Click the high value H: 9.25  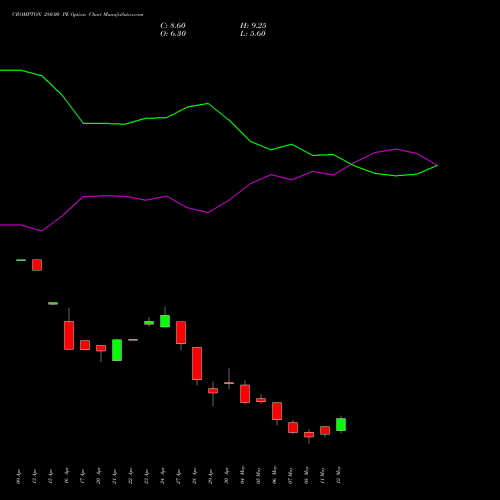(253, 26)
